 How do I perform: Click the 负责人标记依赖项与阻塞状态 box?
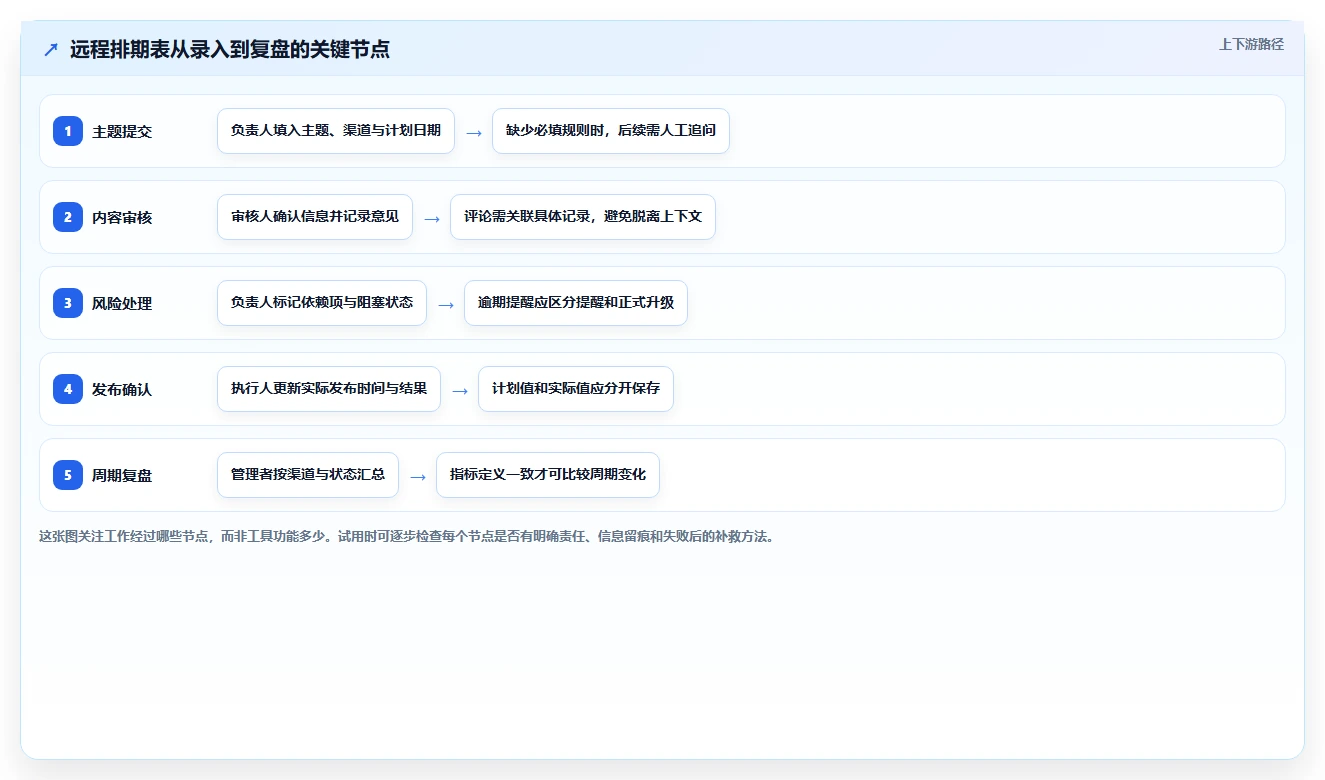[x=322, y=303]
